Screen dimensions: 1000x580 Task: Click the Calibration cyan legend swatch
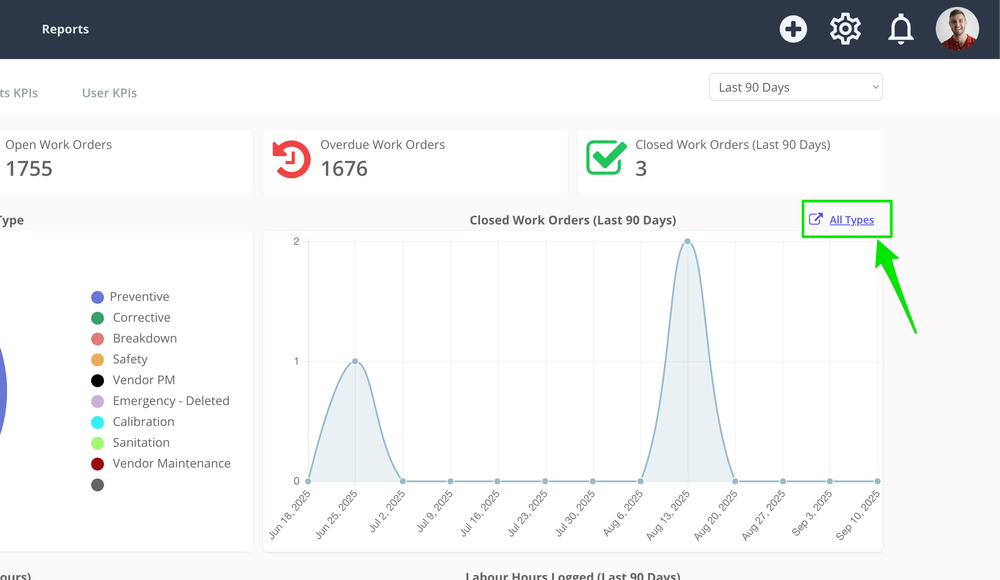[97, 422]
